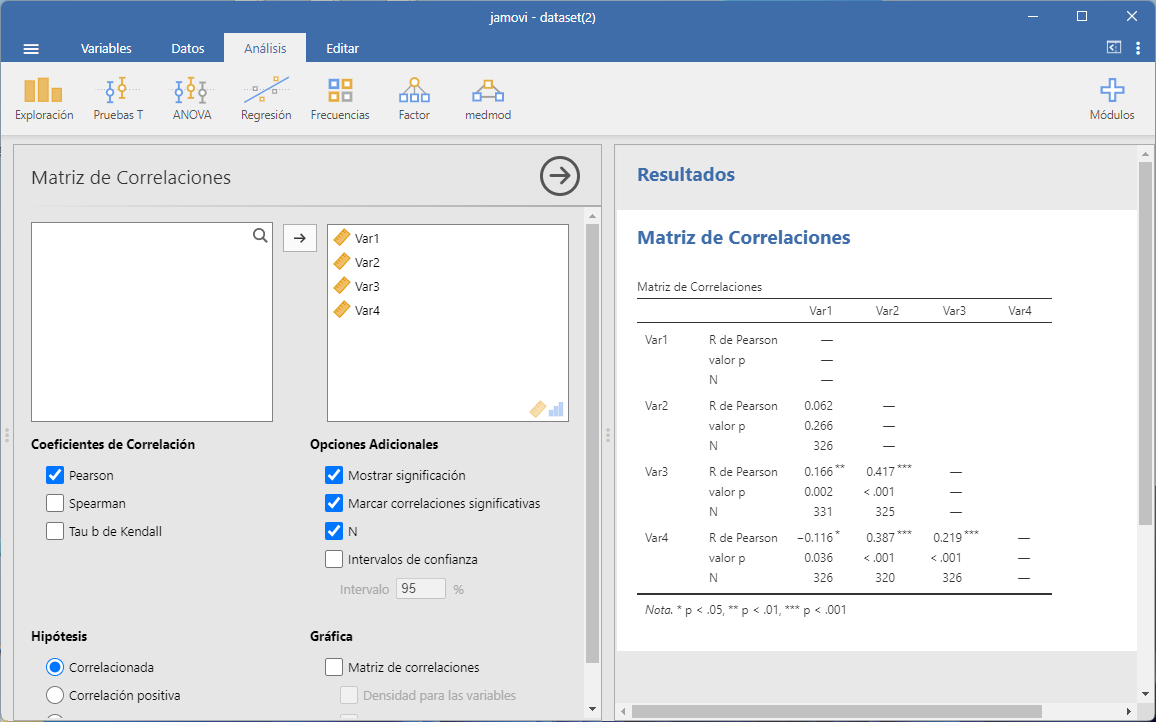Open the Módulos plus icon
Screen dimensions: 1156x722
(1112, 99)
